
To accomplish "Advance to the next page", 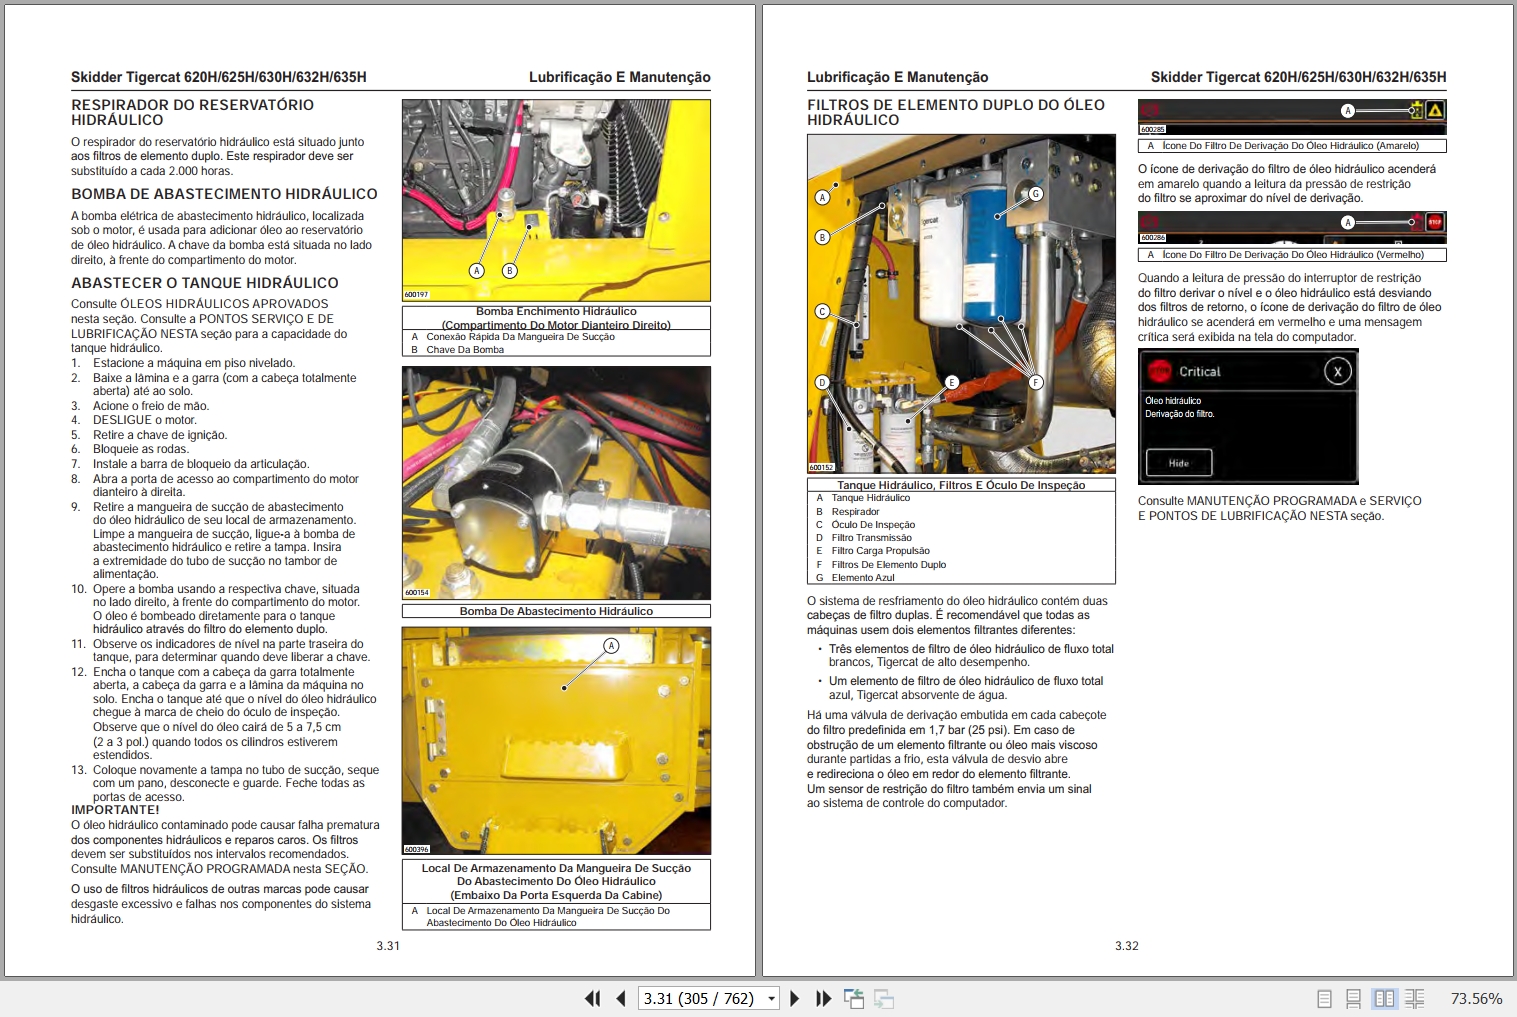I will [x=795, y=998].
